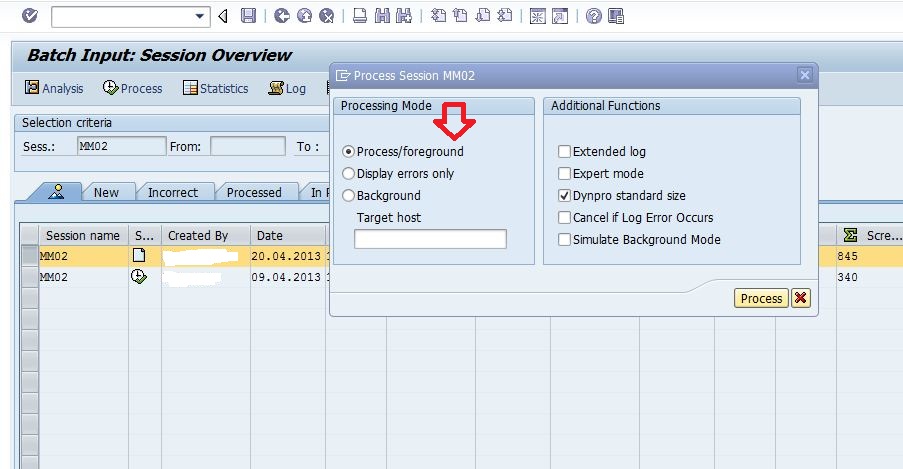Screen dimensions: 903x469
Task: Click the Find binoculars icon
Action: (x=382, y=16)
